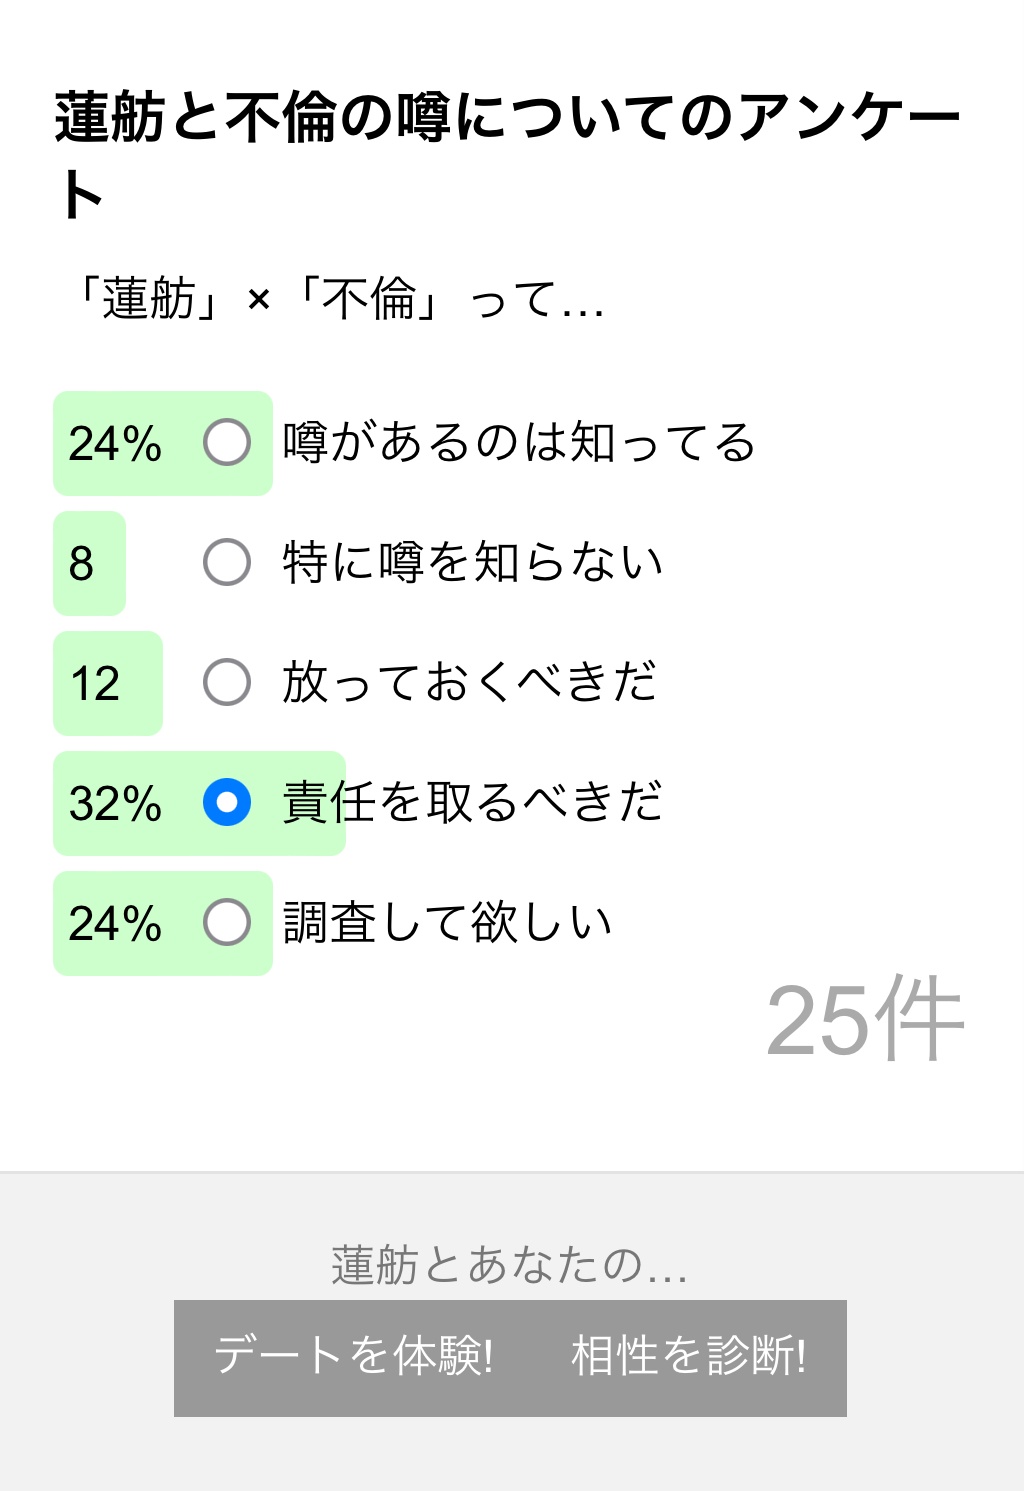Image resolution: width=1024 pixels, height=1491 pixels.
Task: Click the 特に噂を知らない answer label text
Action: (472, 563)
